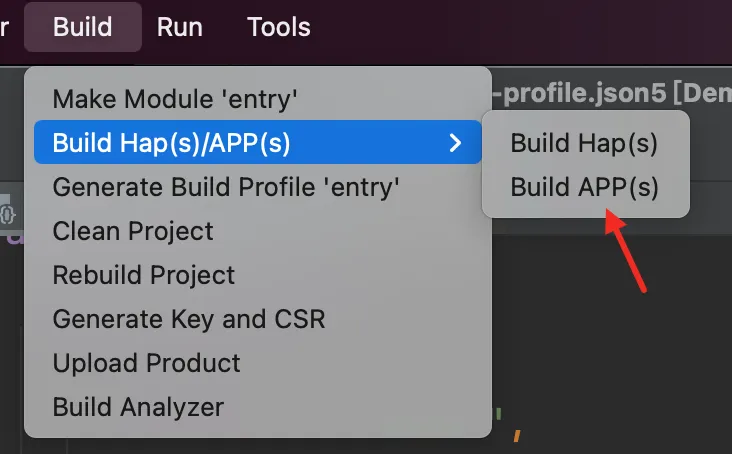Choose the highlighted Build Hap(s)/APP(s) entry

click(x=258, y=142)
